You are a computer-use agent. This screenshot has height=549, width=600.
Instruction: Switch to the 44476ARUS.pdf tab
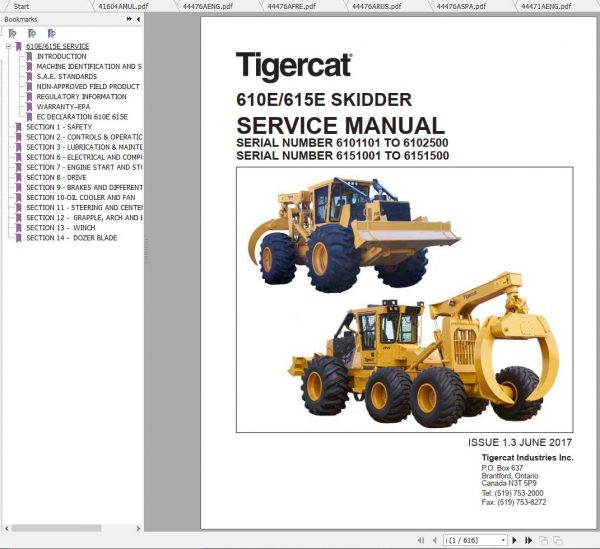tap(377, 6)
